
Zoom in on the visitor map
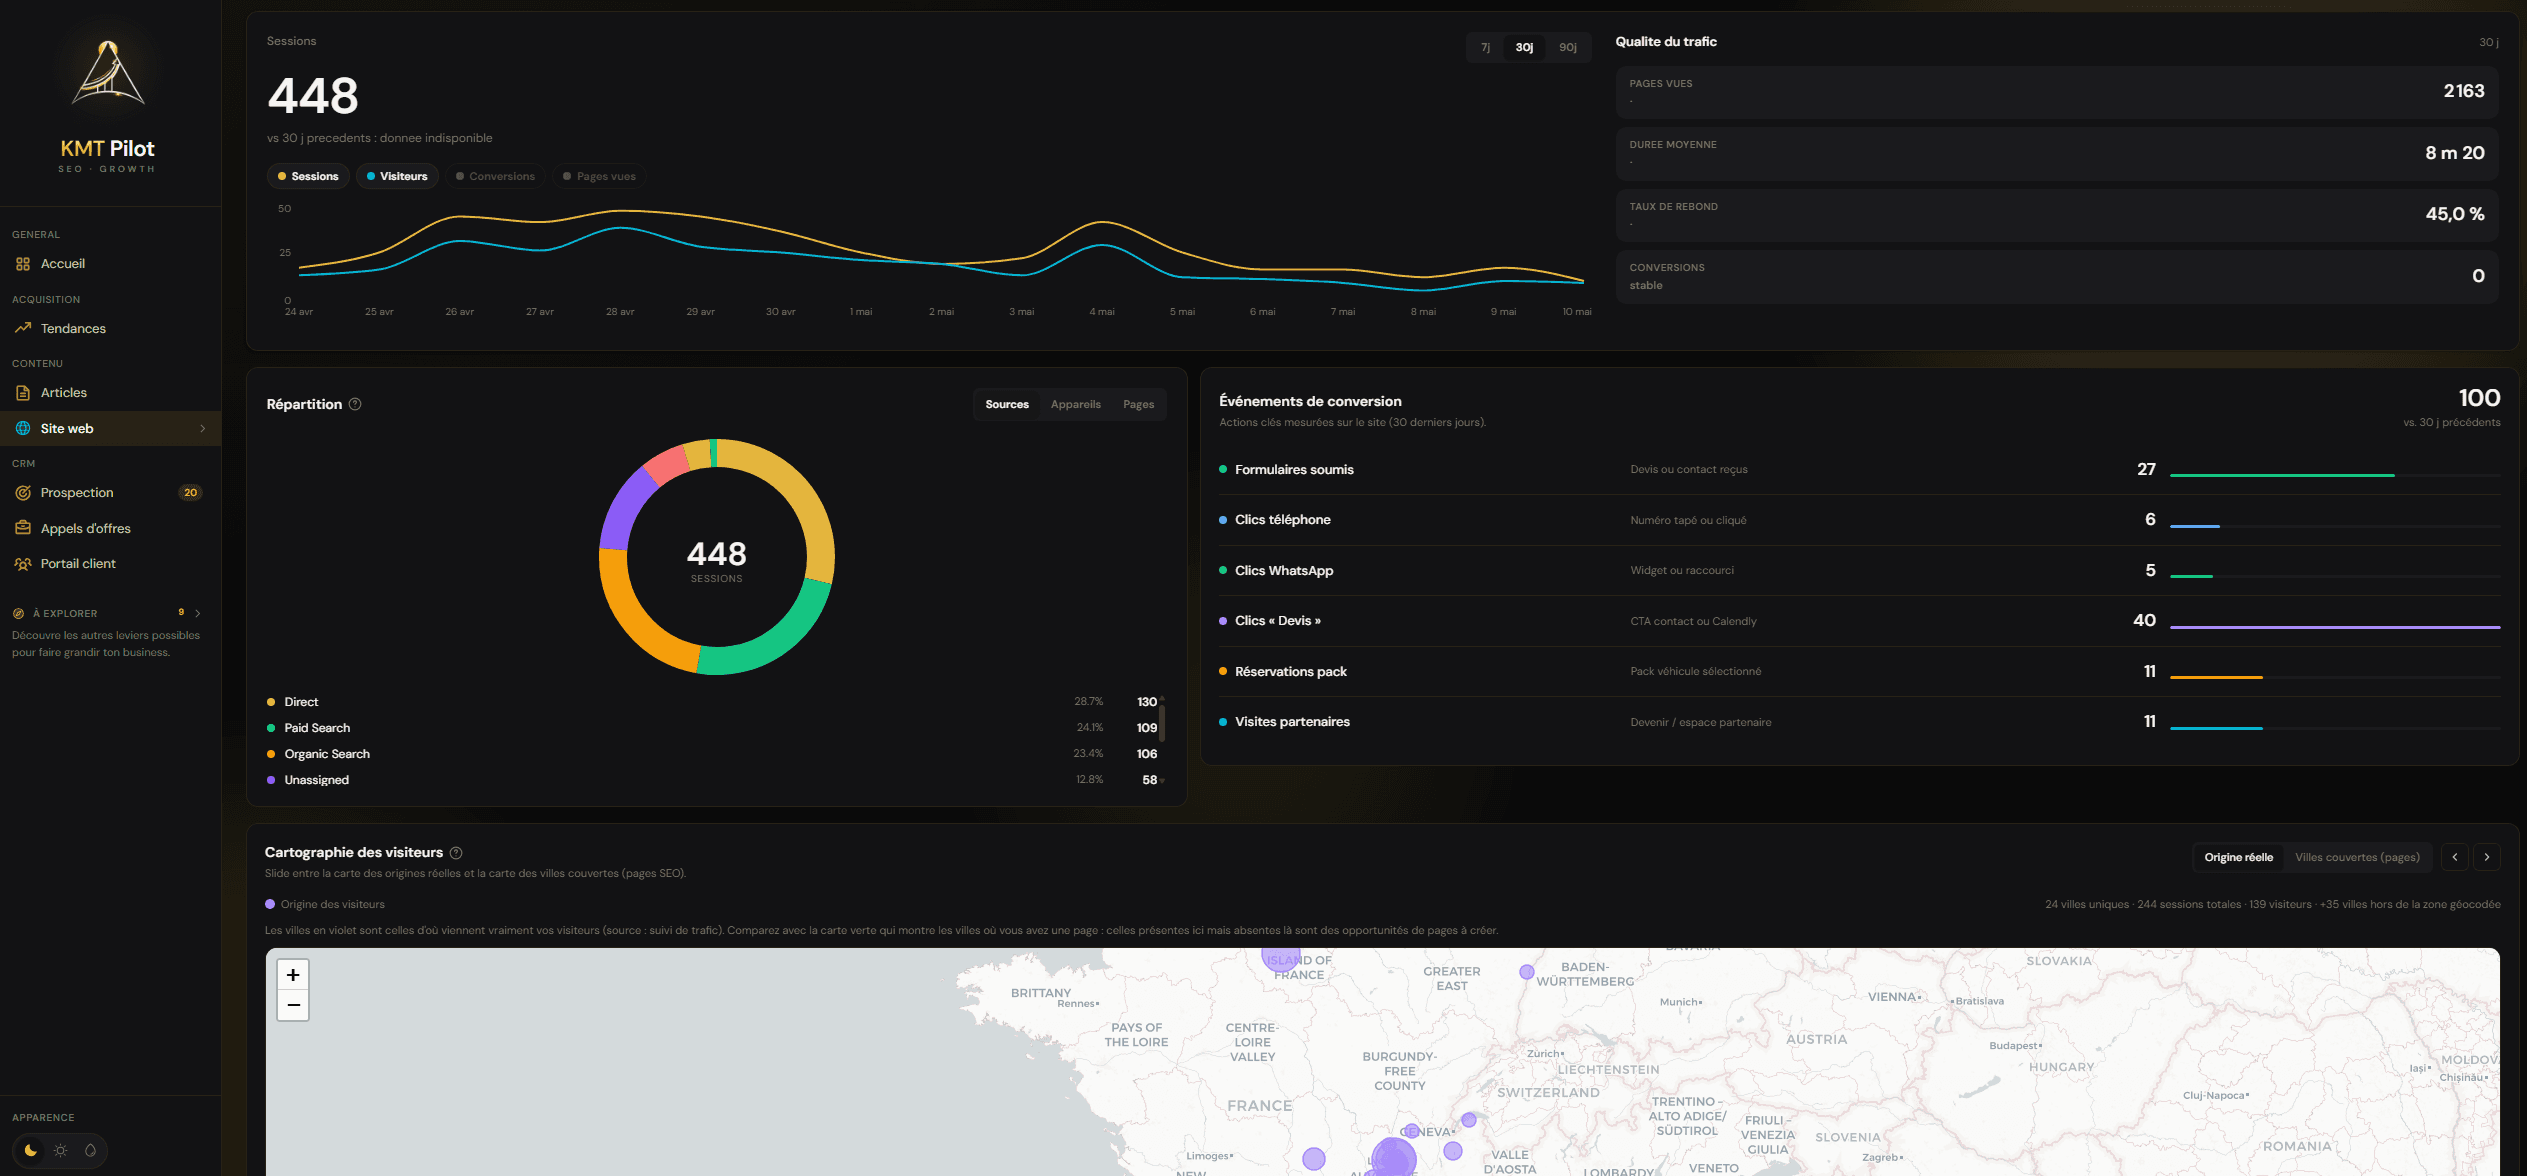pyautogui.click(x=293, y=975)
